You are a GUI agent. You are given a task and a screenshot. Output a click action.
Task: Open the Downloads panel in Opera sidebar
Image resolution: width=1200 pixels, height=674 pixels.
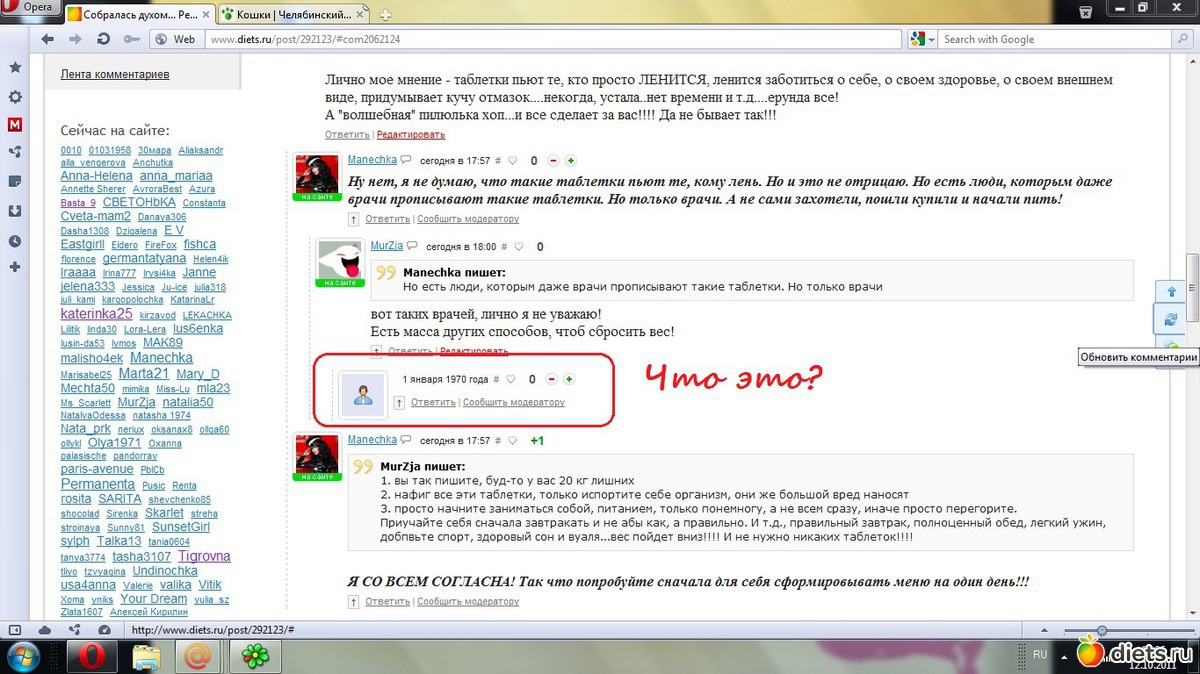(15, 211)
